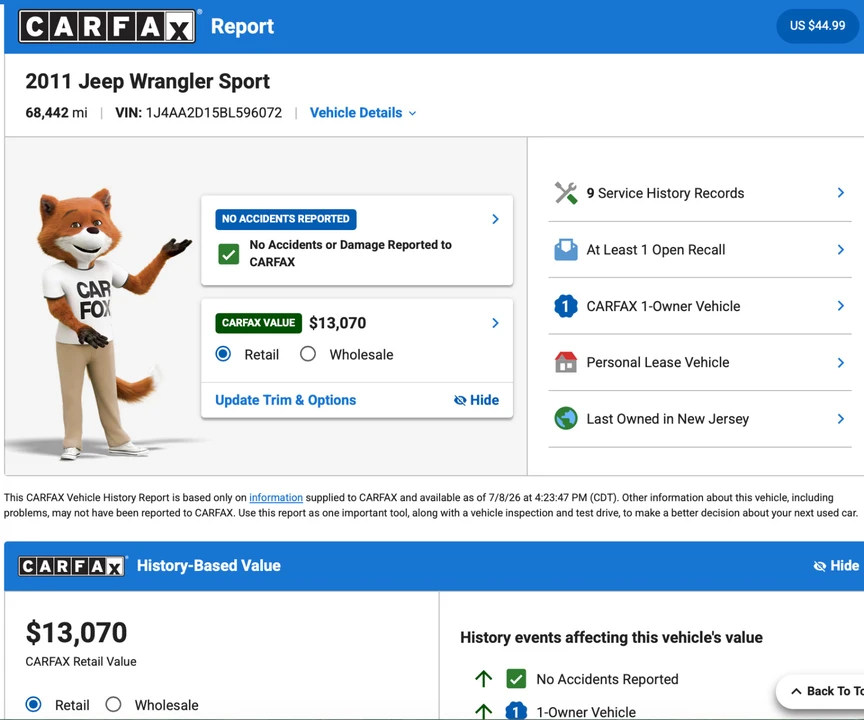Click the $13,070 value in CARFAX Value card
Viewport: 864px width, 720px height.
(337, 323)
